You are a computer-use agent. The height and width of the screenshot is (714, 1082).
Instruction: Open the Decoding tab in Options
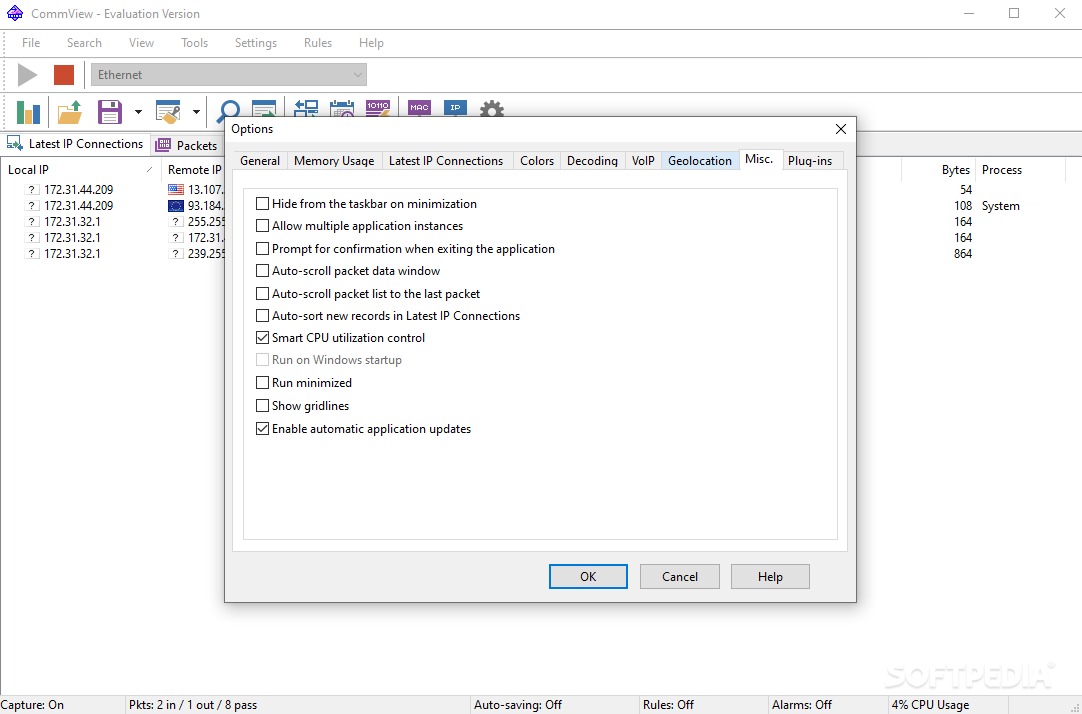click(592, 161)
